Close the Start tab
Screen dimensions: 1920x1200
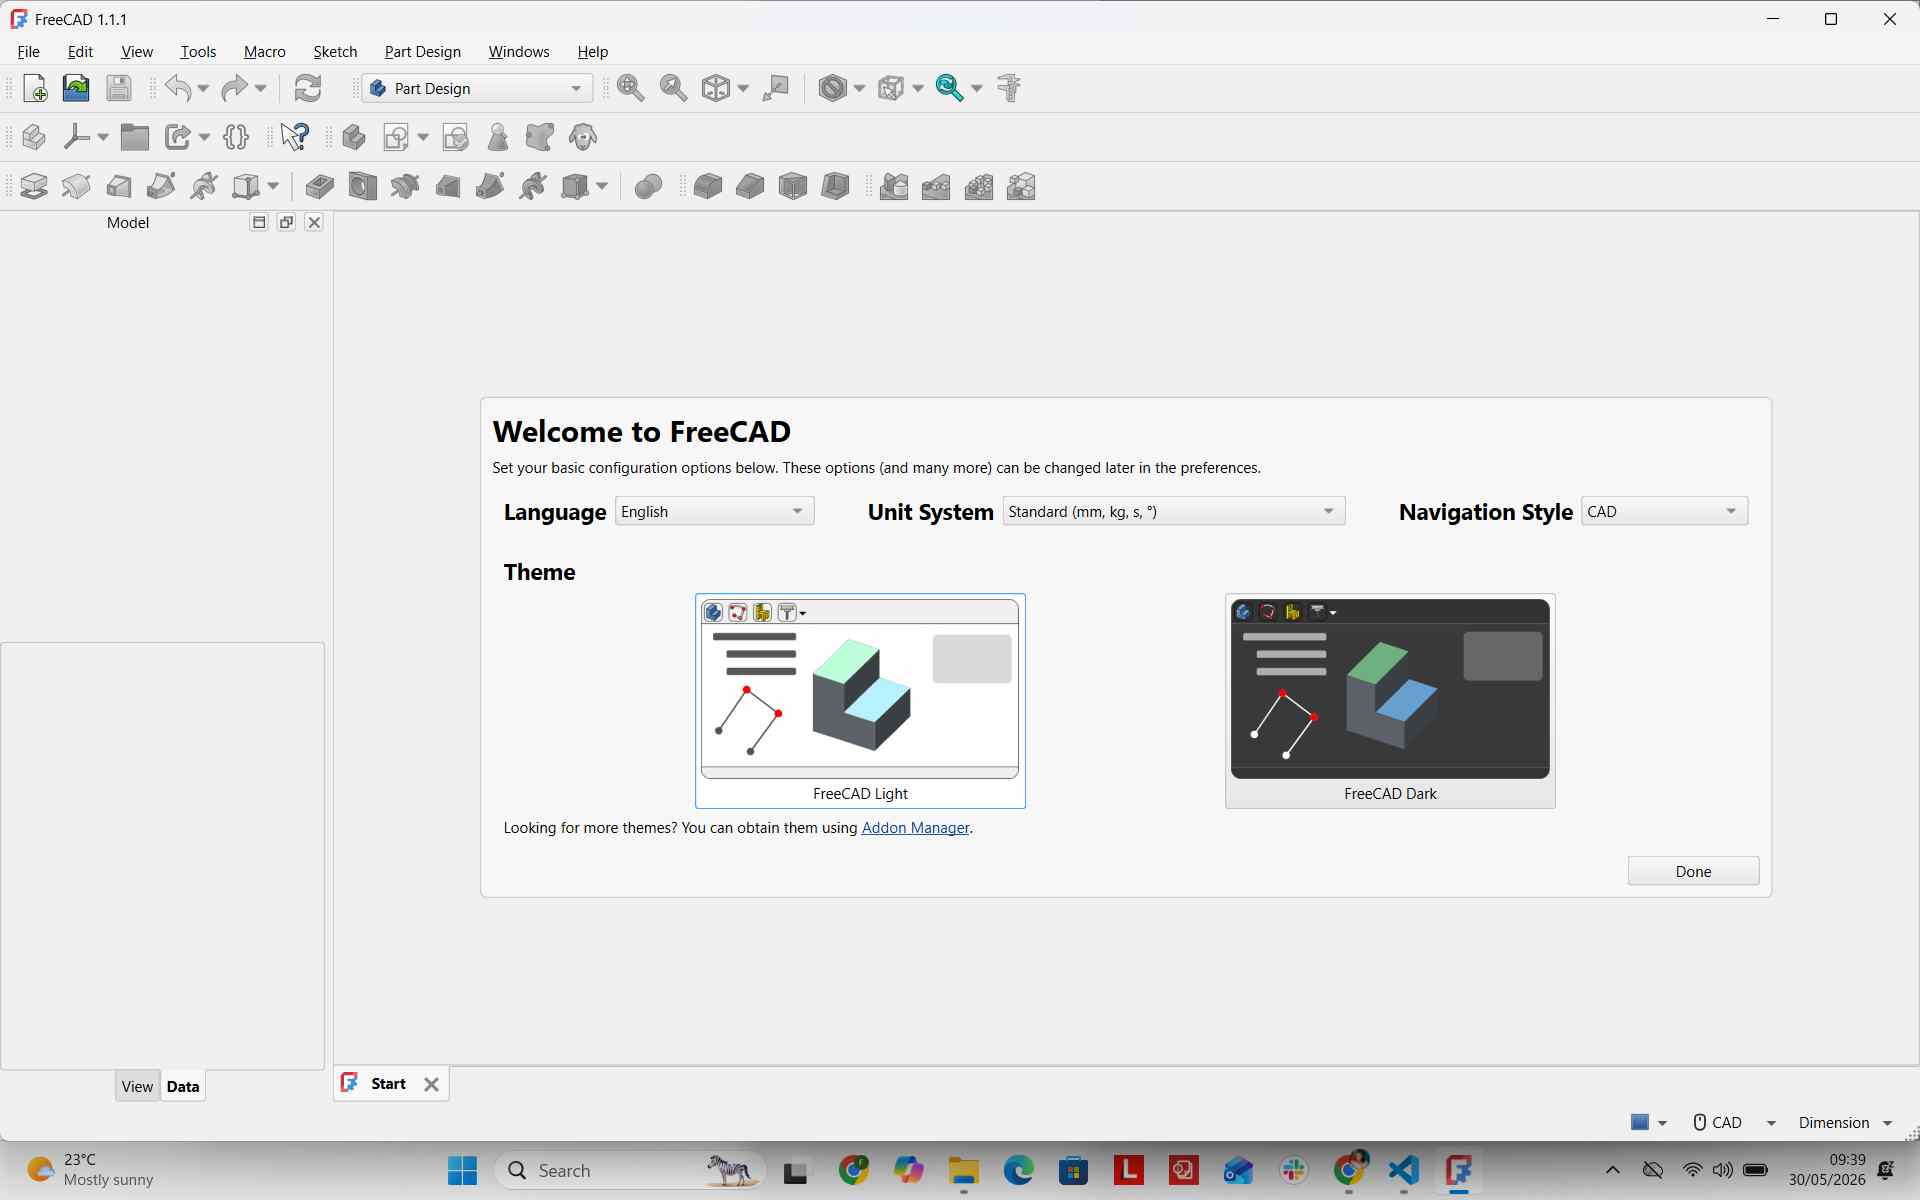[431, 1085]
